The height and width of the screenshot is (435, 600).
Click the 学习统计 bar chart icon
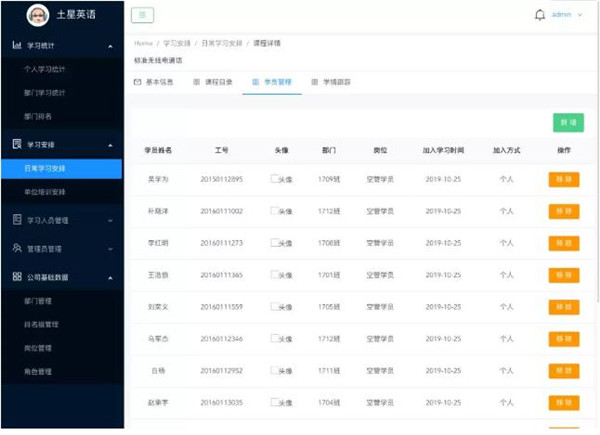(17, 46)
